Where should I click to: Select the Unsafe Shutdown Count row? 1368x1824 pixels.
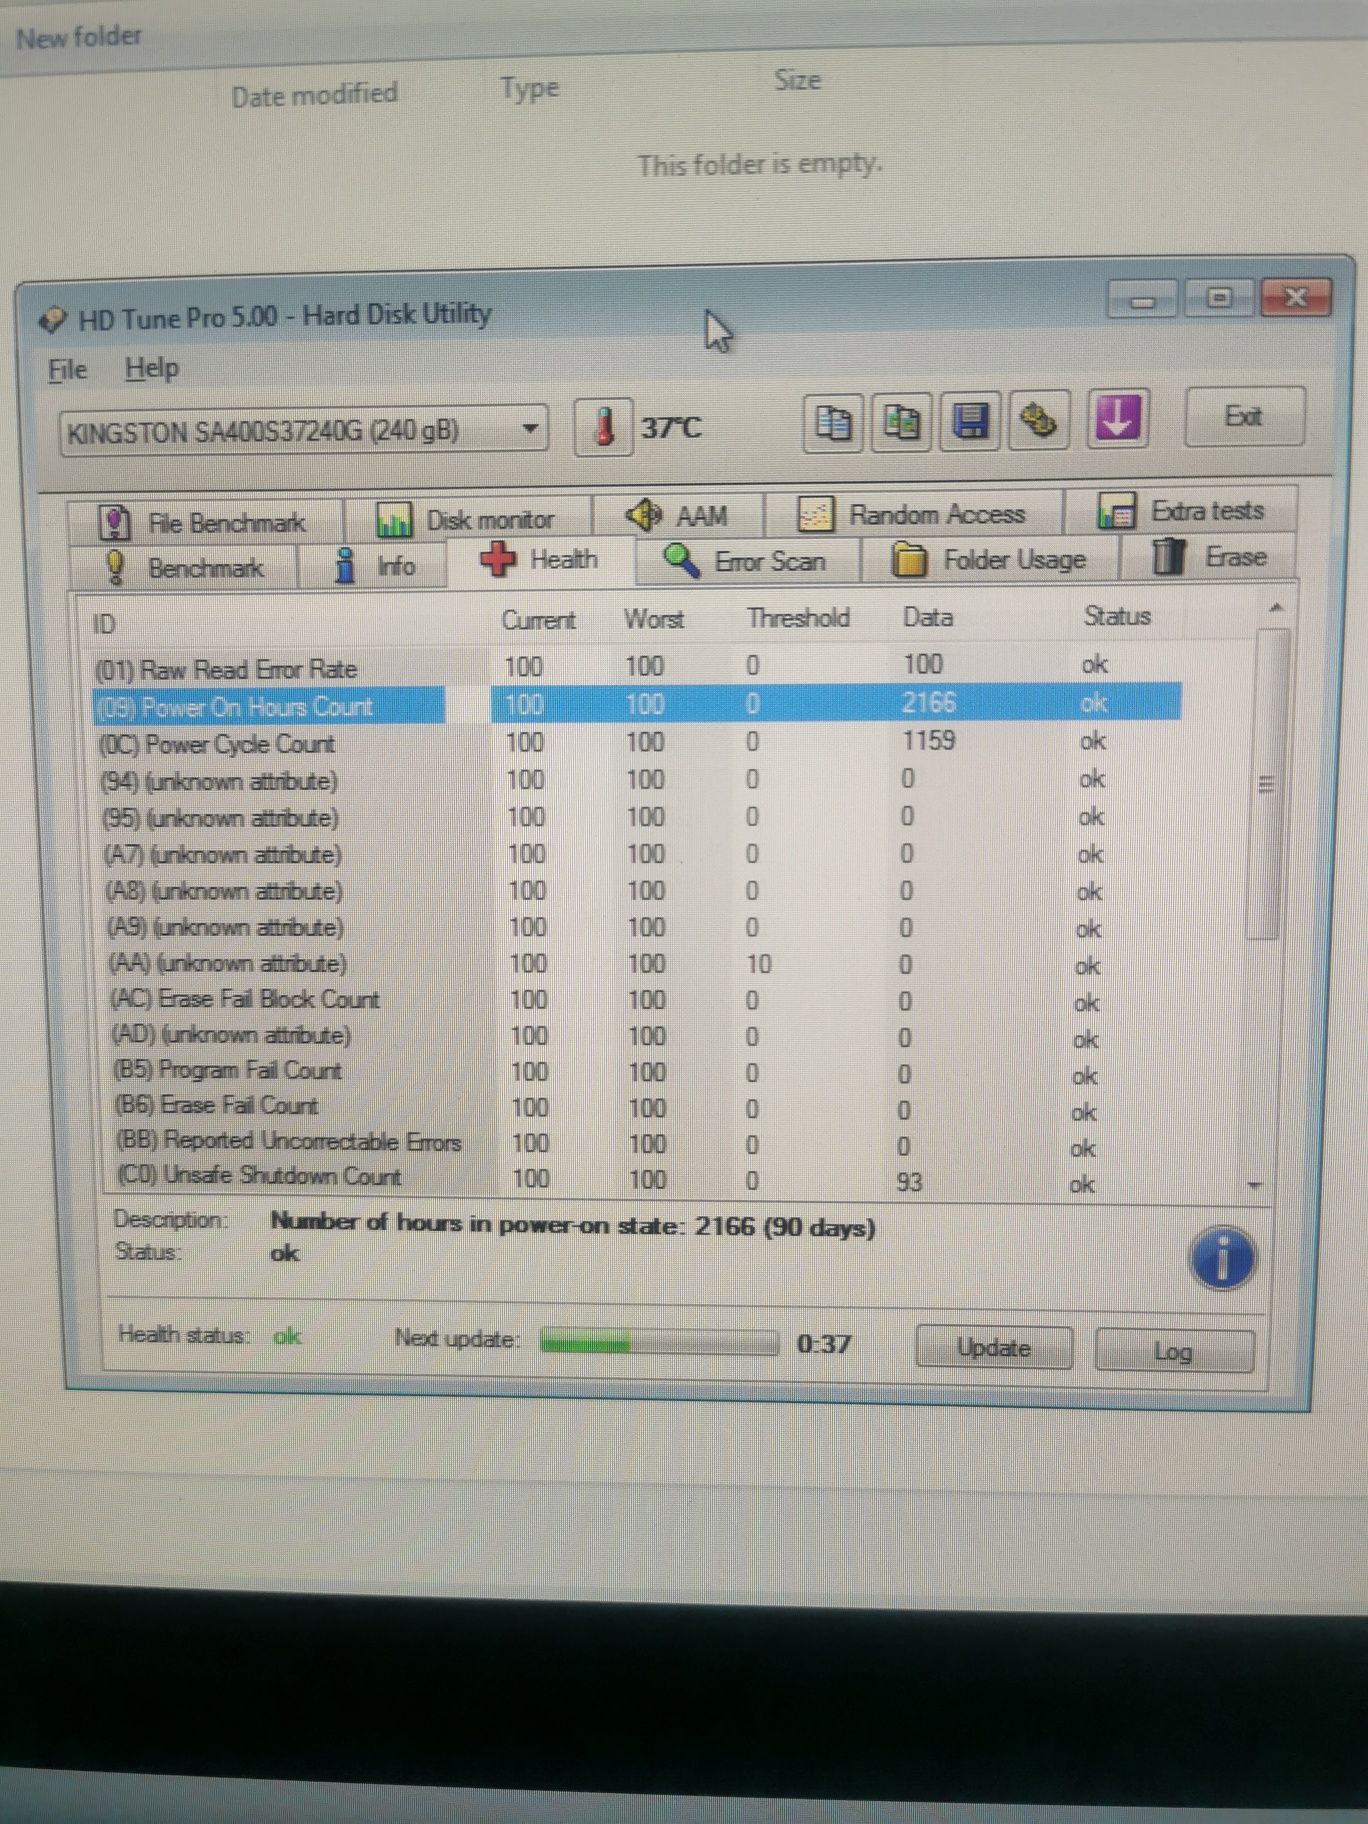[x=638, y=1178]
